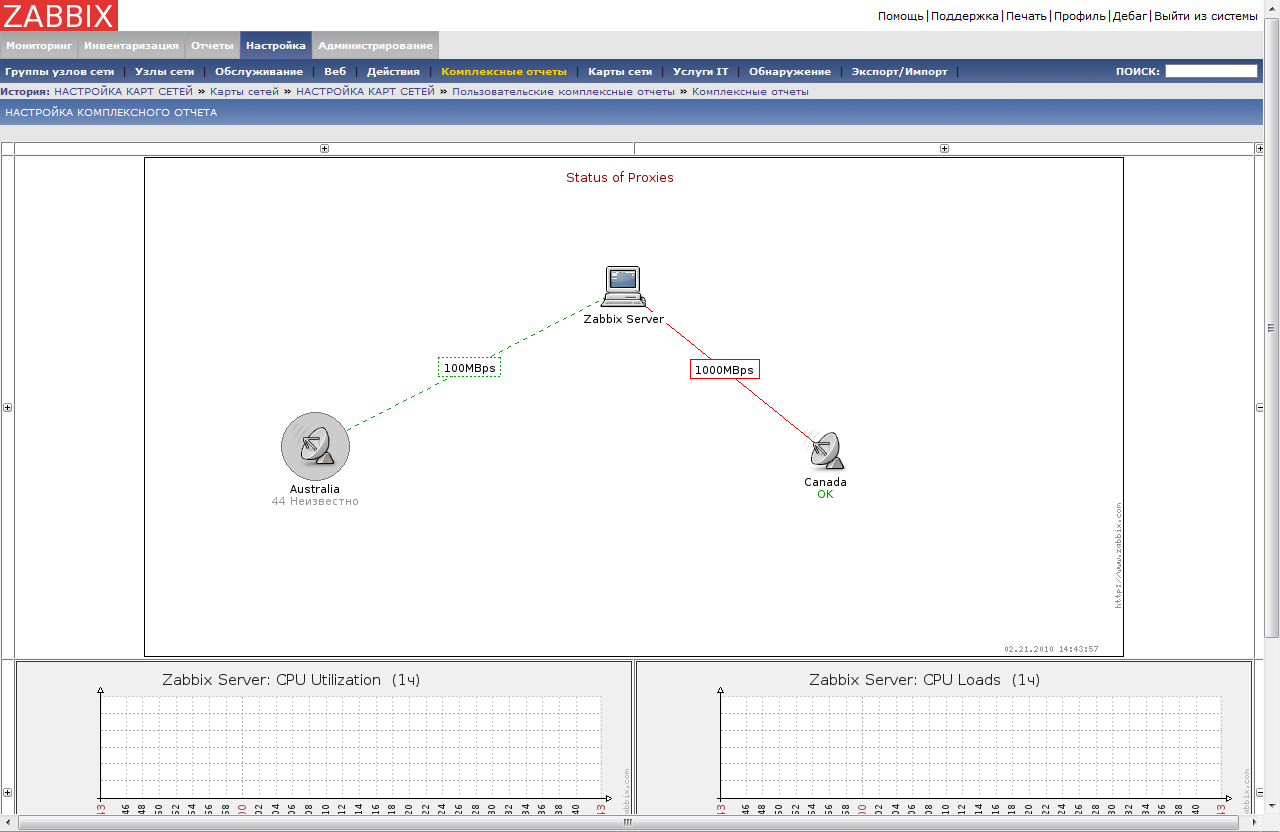Click Комплексные отчеты at end of history breadcrumb

click(x=750, y=92)
